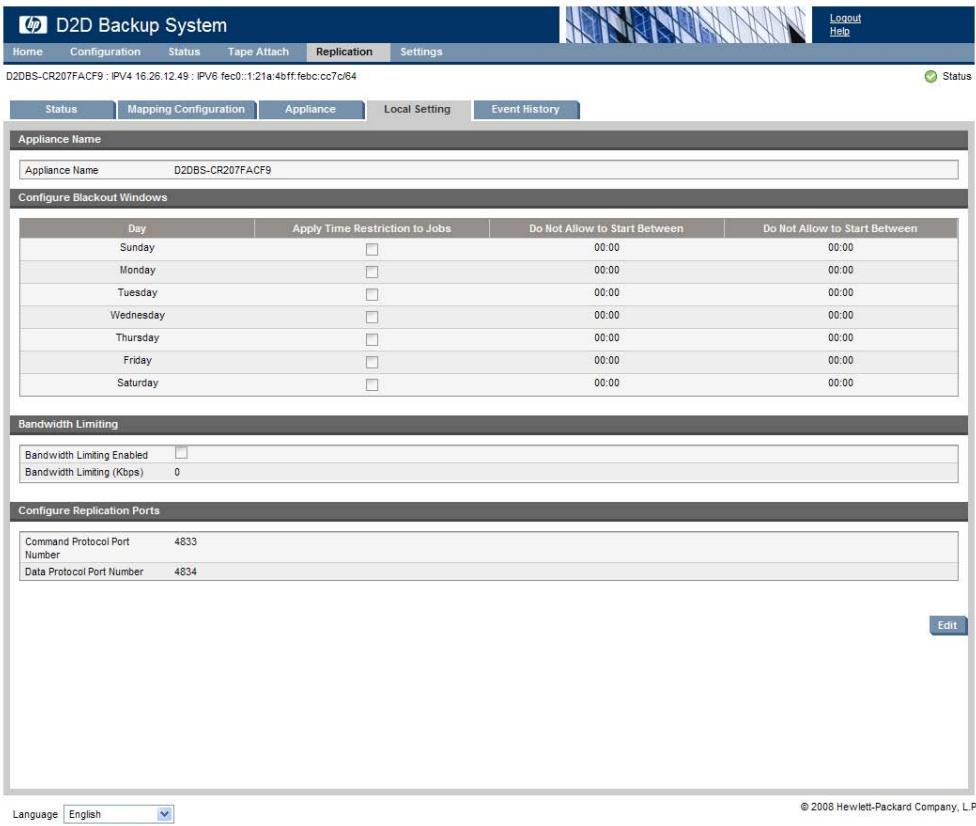Click the HP logo icon
This screenshot has width=976, height=826.
[32, 24]
